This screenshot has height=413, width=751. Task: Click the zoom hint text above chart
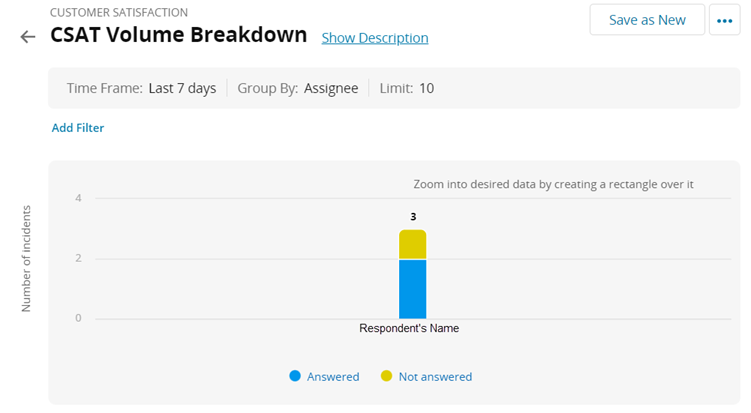coord(553,184)
